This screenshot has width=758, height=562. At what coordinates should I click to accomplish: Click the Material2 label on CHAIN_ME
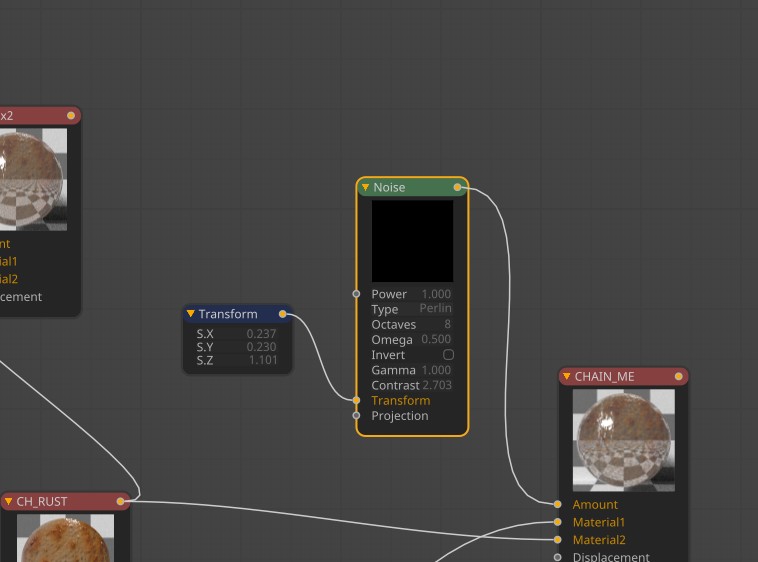click(599, 539)
